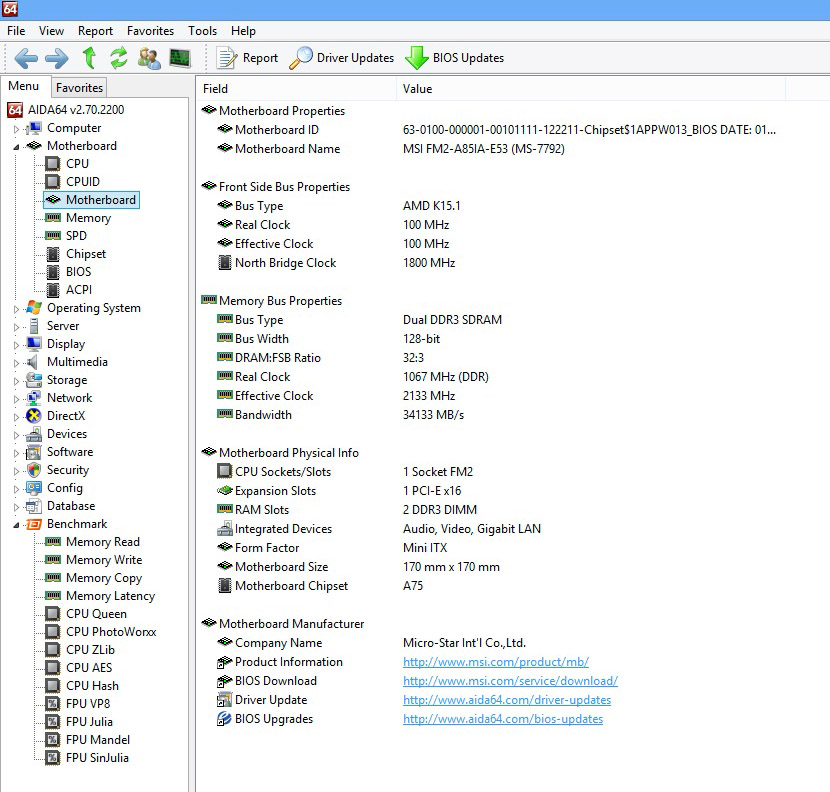The height and width of the screenshot is (792, 830).
Task: Select the North Bridge Clock row
Action: (x=336, y=263)
